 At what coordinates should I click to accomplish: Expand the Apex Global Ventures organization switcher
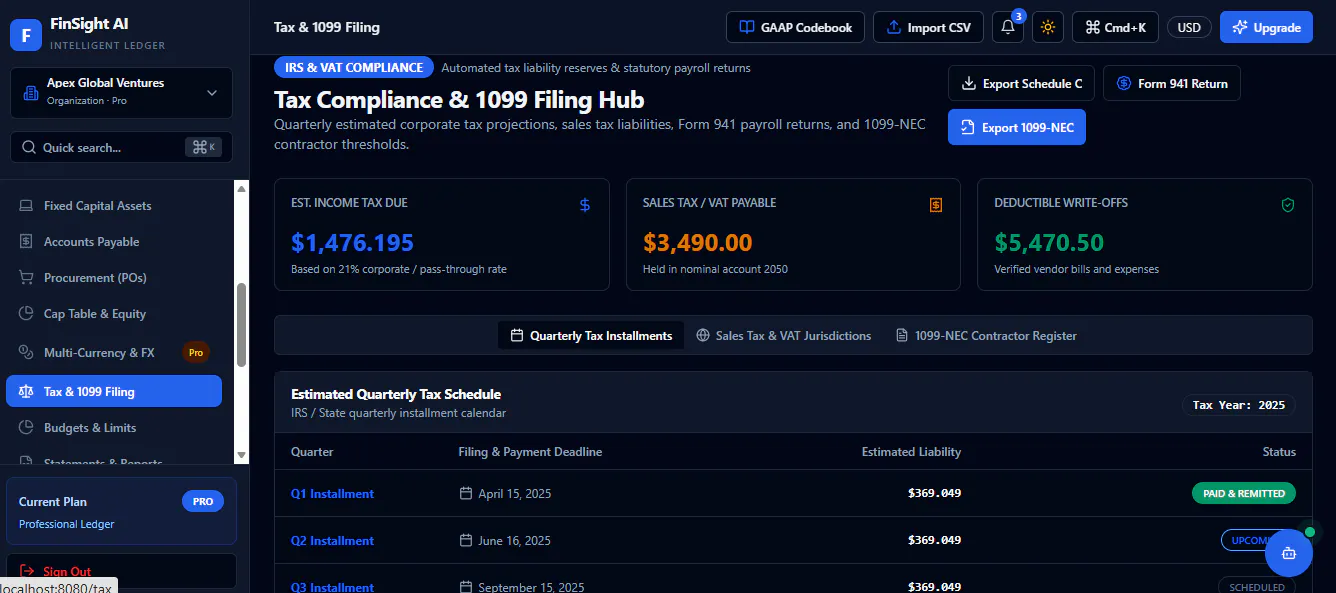[121, 93]
